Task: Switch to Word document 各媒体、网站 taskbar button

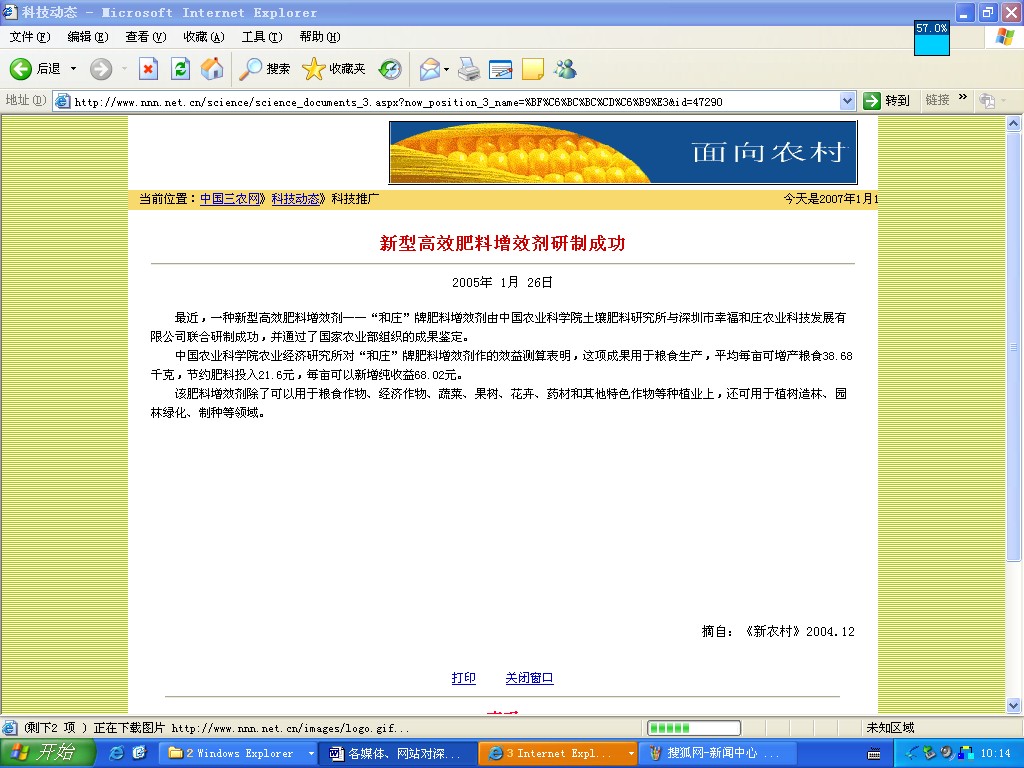Action: 399,754
